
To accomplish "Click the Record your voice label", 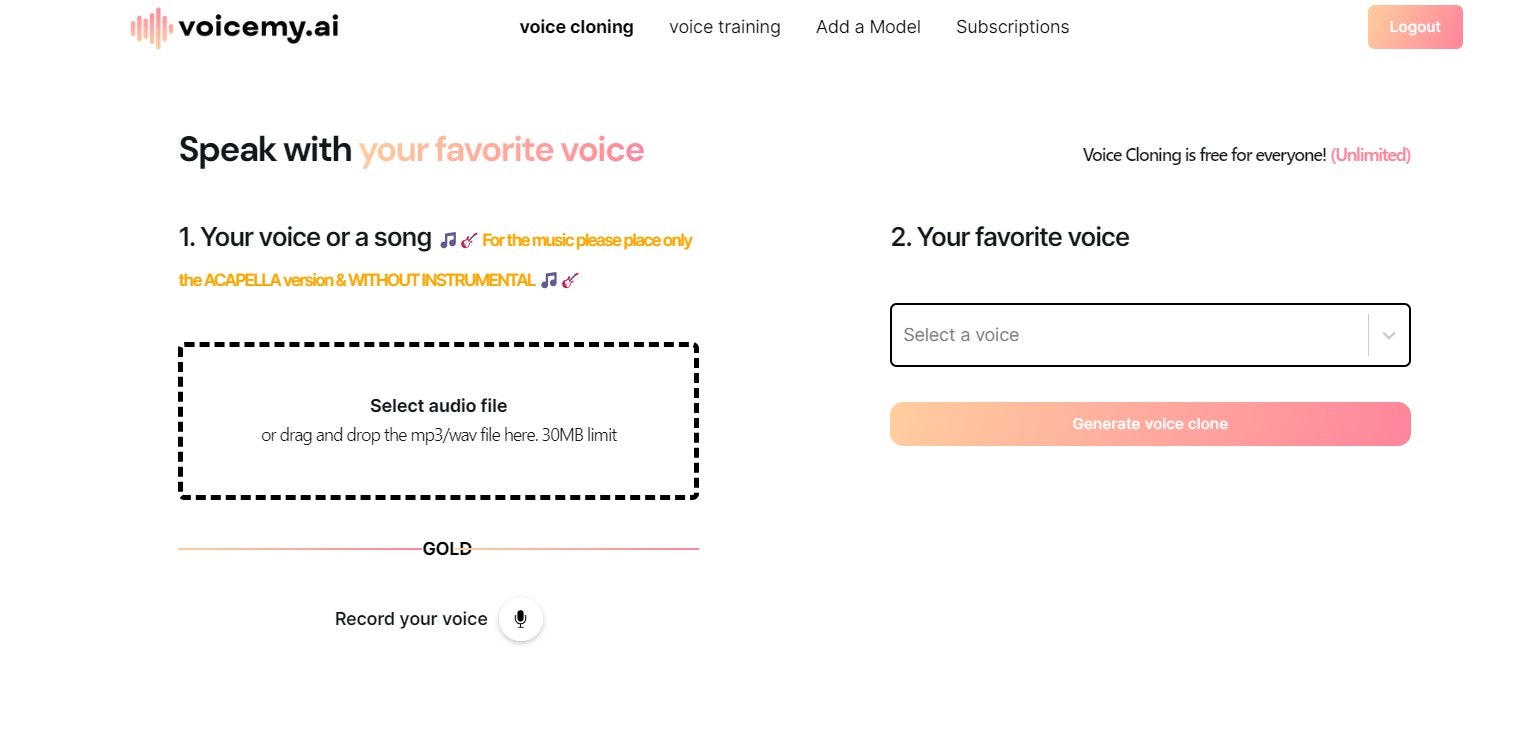I will pos(411,619).
